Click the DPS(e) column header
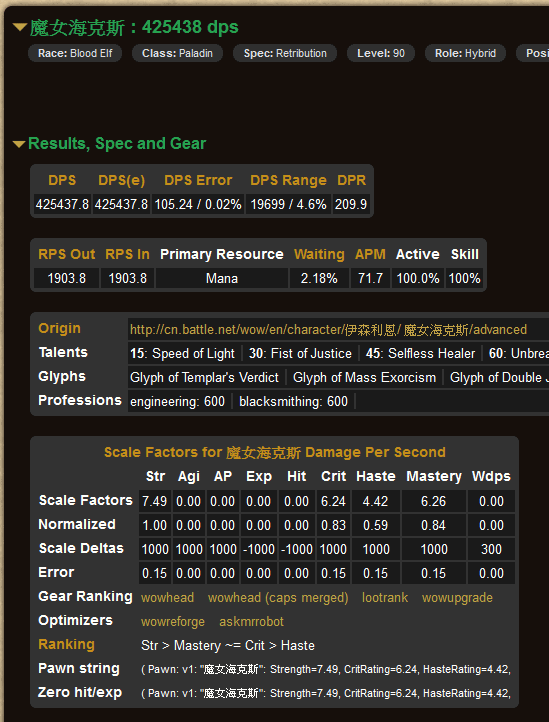 tap(122, 180)
